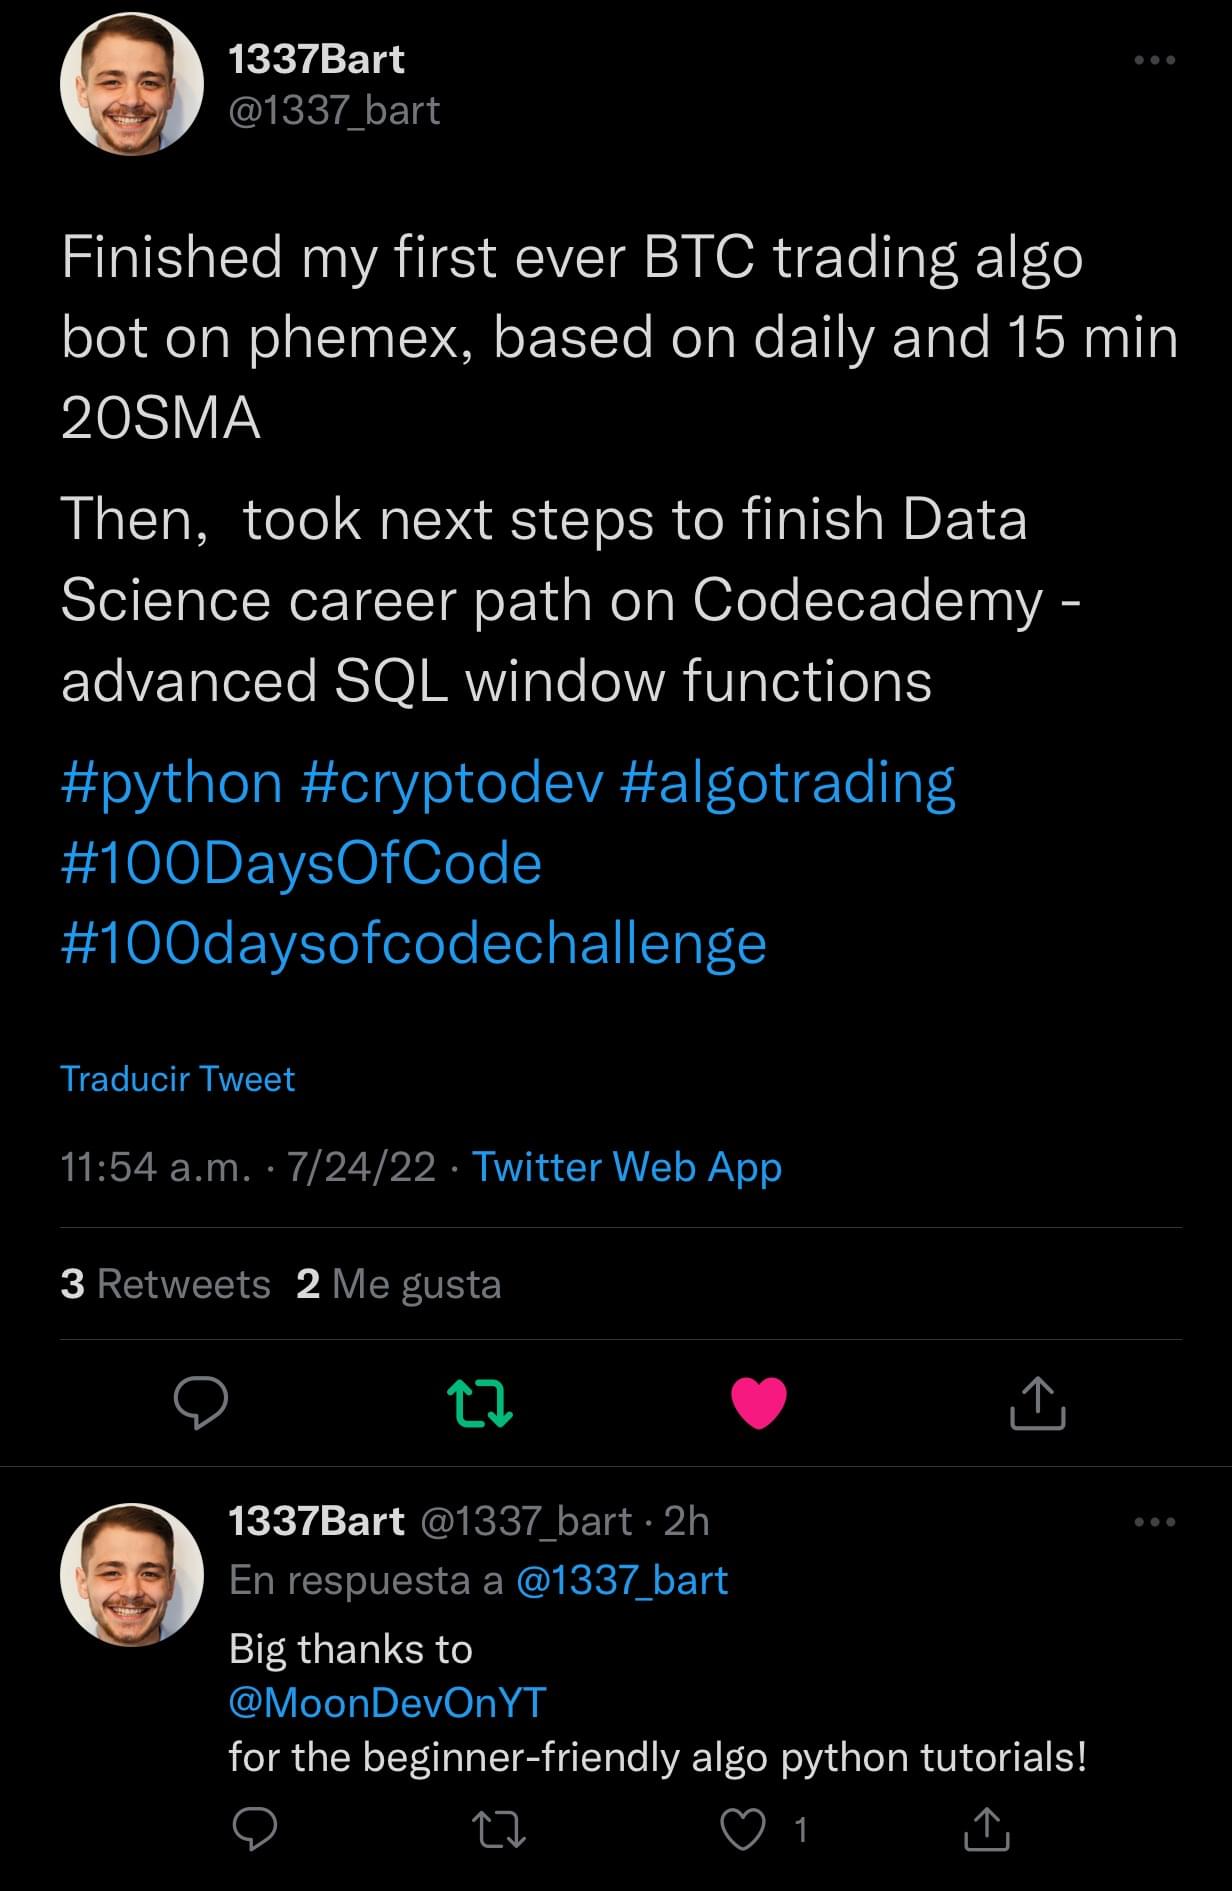
Task: Undo the retweet on main tweet
Action: click(x=480, y=1402)
